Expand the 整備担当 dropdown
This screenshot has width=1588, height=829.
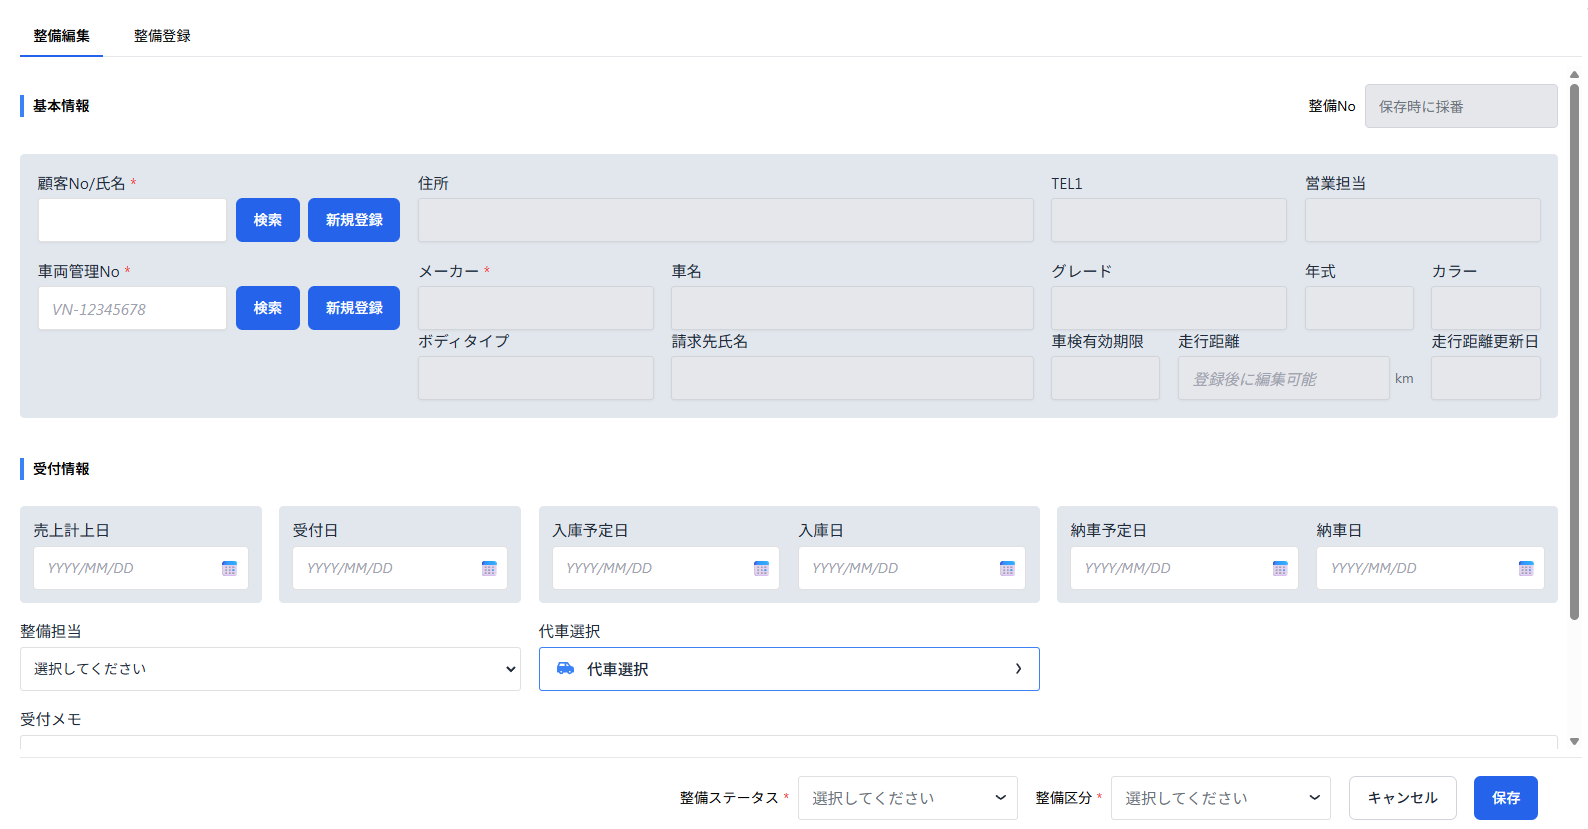[x=270, y=669]
